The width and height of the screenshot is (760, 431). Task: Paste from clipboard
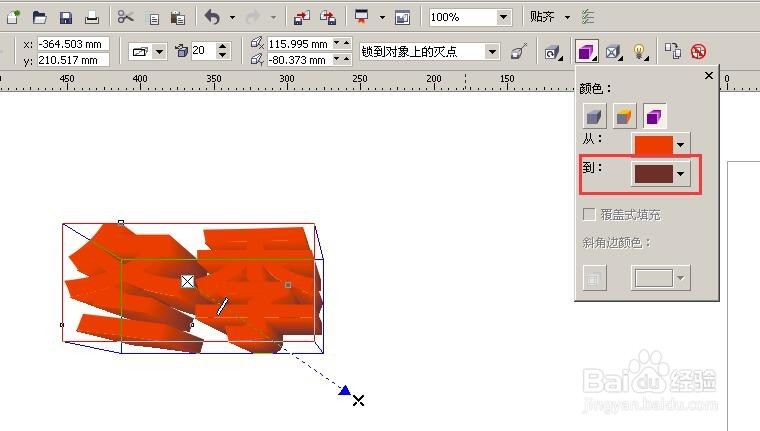click(178, 18)
